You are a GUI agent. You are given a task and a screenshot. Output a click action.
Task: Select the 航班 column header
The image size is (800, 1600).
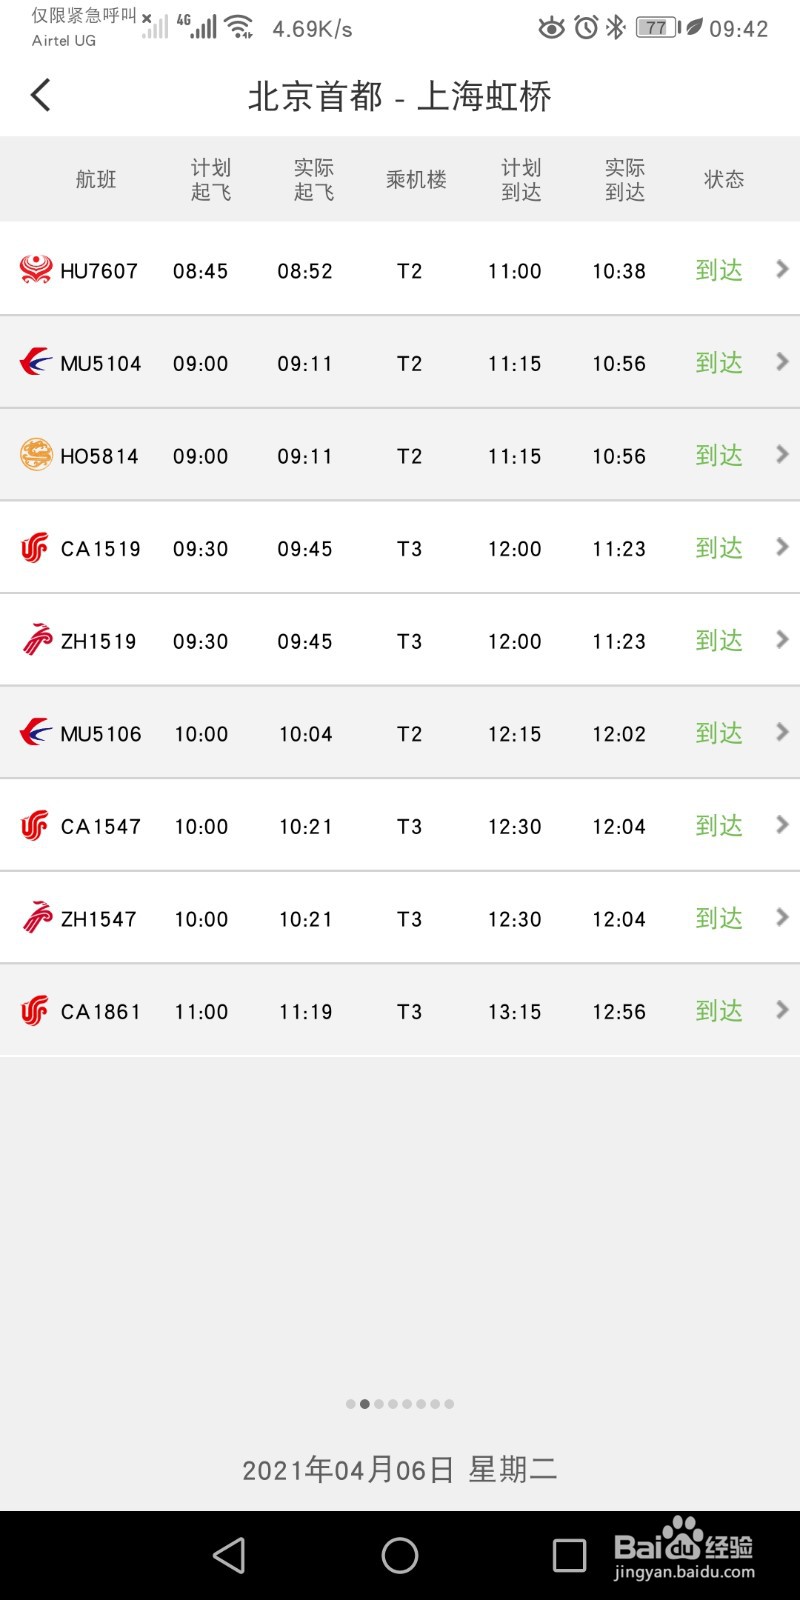pyautogui.click(x=96, y=180)
